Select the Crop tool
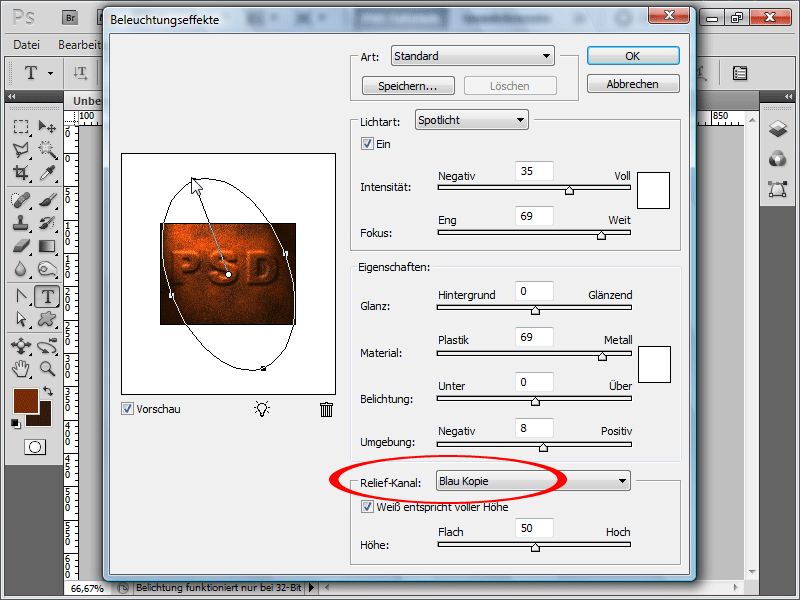 [x=21, y=173]
